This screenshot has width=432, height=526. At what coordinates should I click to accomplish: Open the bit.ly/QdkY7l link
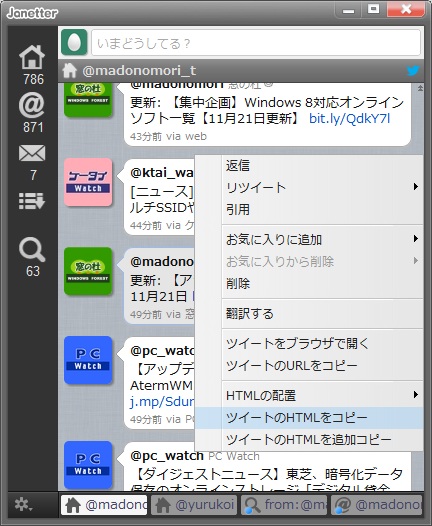[x=349, y=118]
